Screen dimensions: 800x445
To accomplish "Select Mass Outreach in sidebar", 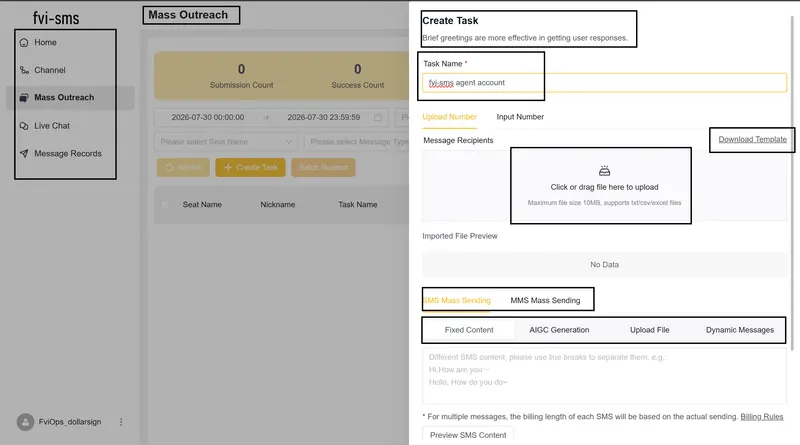I will tap(70, 97).
